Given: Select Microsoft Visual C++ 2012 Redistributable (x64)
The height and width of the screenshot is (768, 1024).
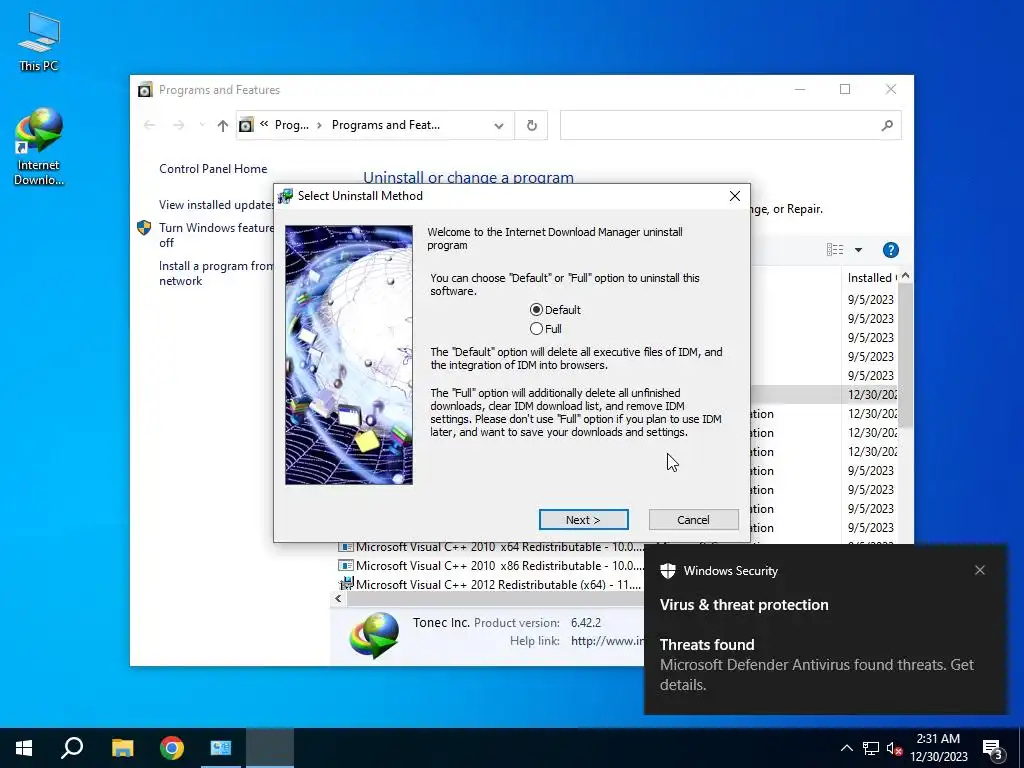Looking at the screenshot, I should (490, 585).
